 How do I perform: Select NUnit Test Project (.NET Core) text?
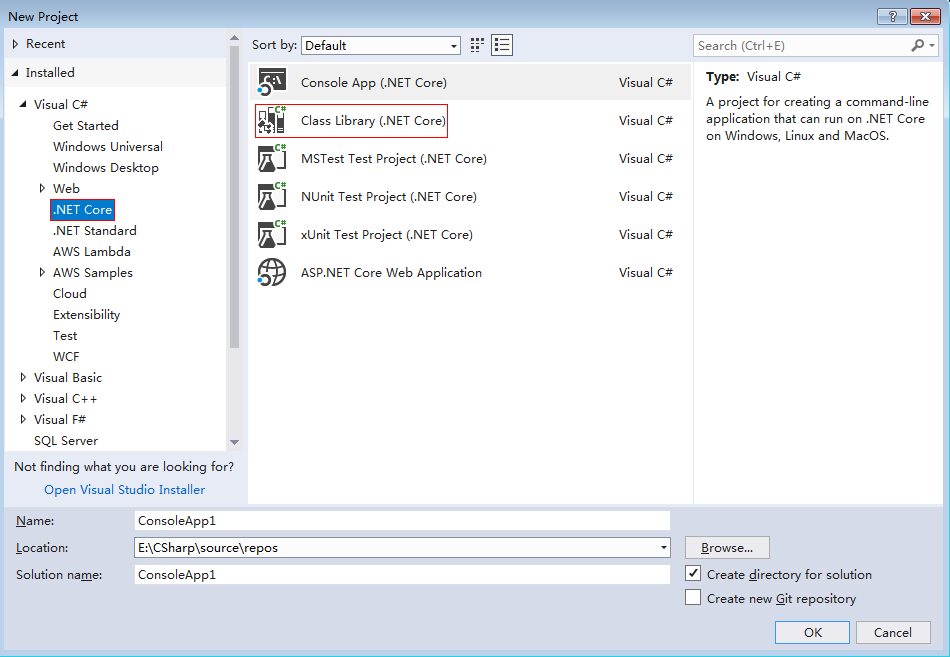click(x=389, y=197)
